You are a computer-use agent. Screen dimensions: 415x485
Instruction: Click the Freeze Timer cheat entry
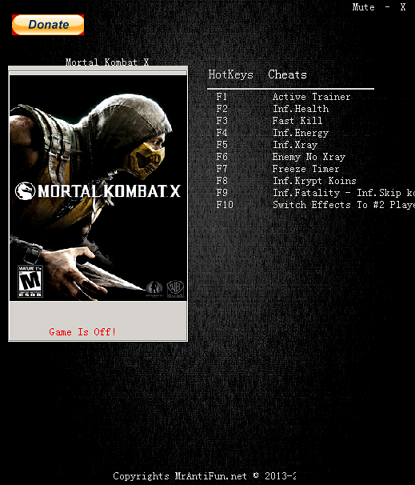[306, 169]
